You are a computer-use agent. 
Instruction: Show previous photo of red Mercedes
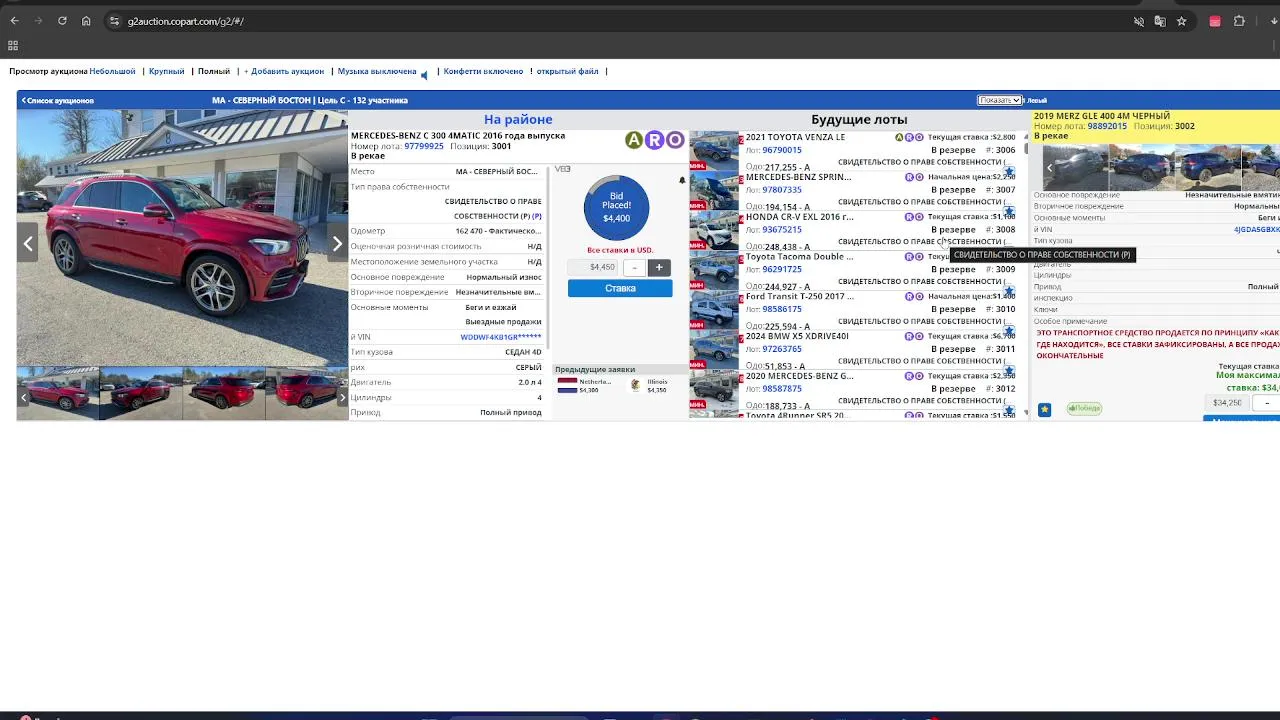(x=28, y=243)
